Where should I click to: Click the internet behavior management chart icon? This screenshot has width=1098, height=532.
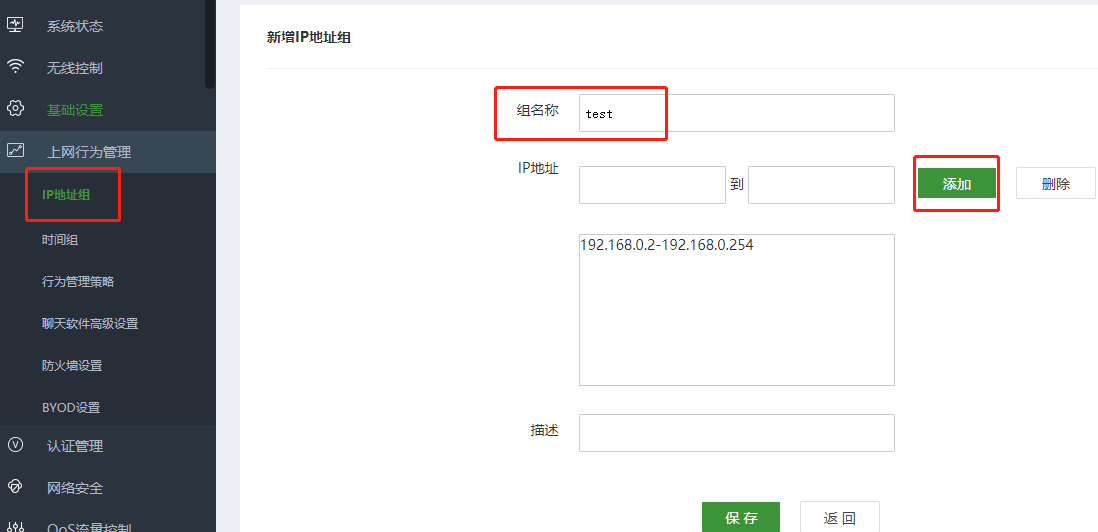(15, 150)
